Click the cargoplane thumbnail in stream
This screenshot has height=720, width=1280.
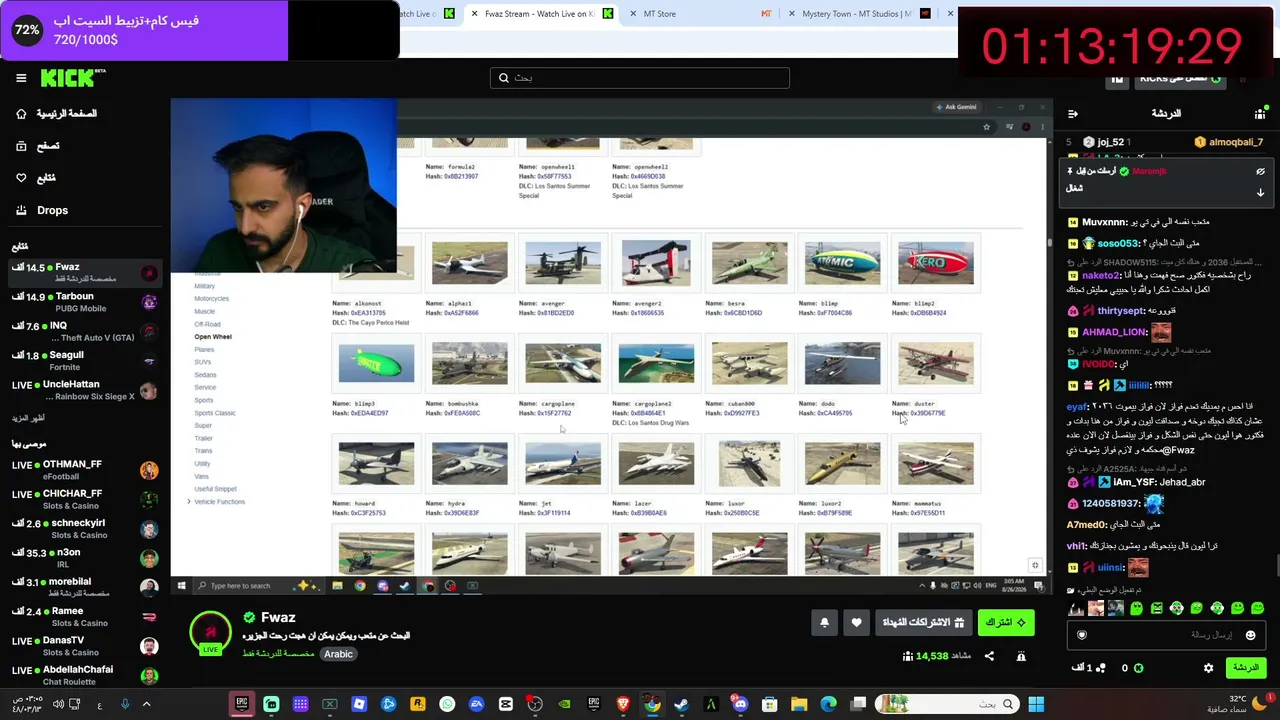(x=563, y=363)
